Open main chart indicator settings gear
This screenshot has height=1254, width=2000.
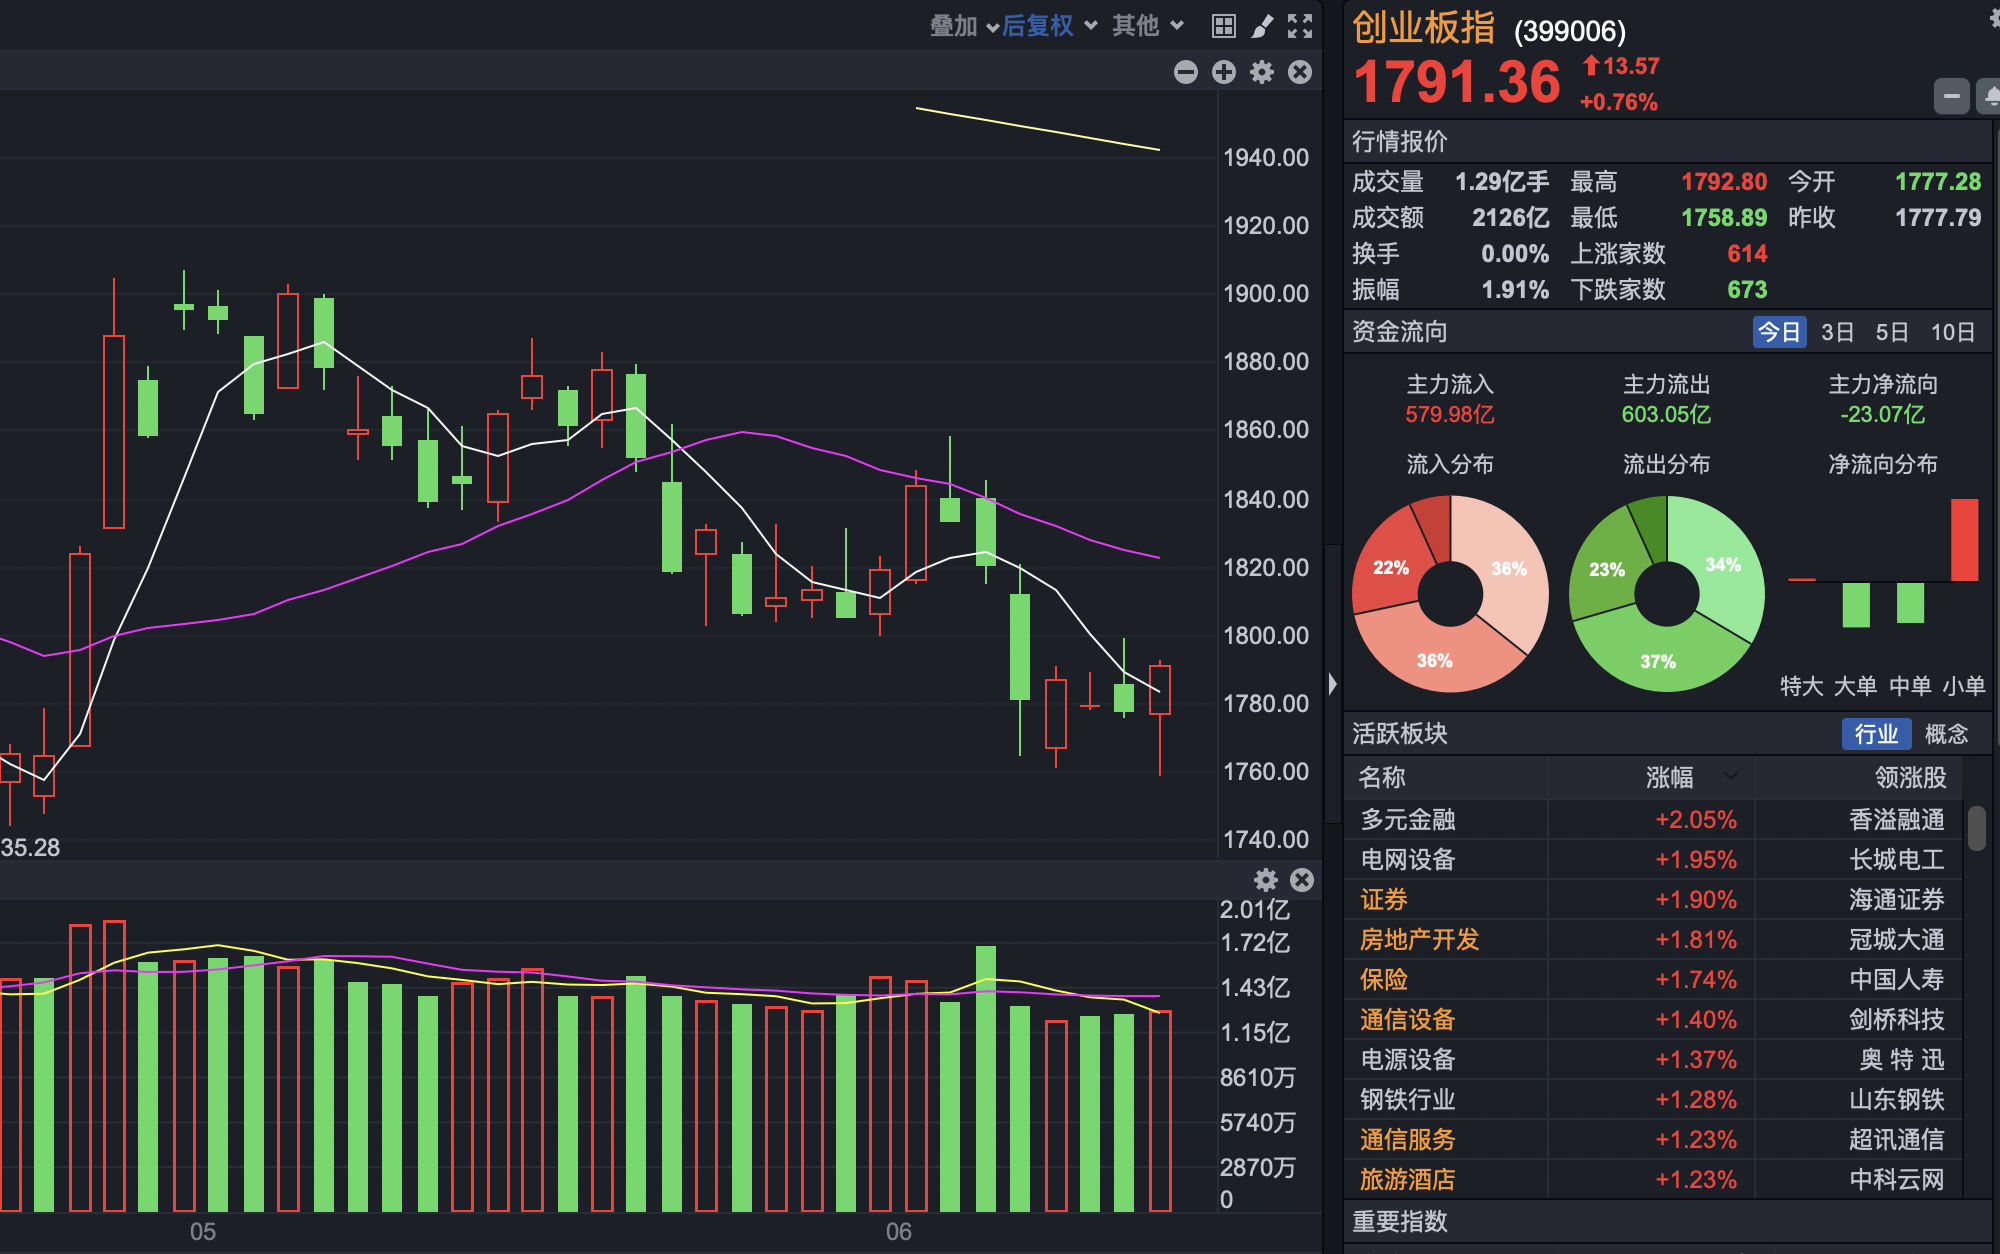click(x=1262, y=72)
